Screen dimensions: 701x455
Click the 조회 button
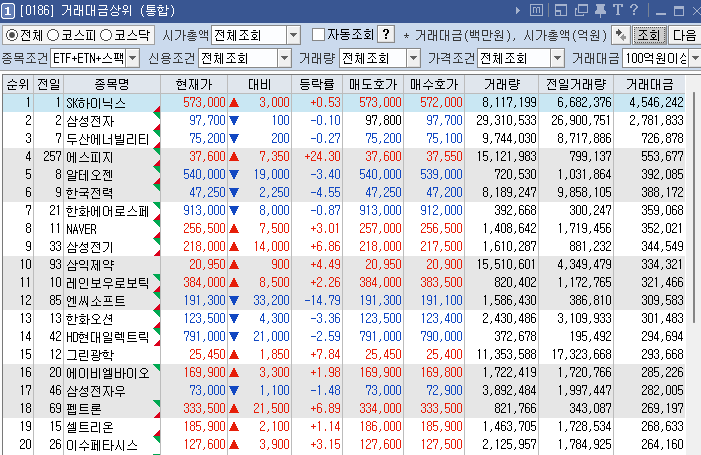click(x=649, y=35)
